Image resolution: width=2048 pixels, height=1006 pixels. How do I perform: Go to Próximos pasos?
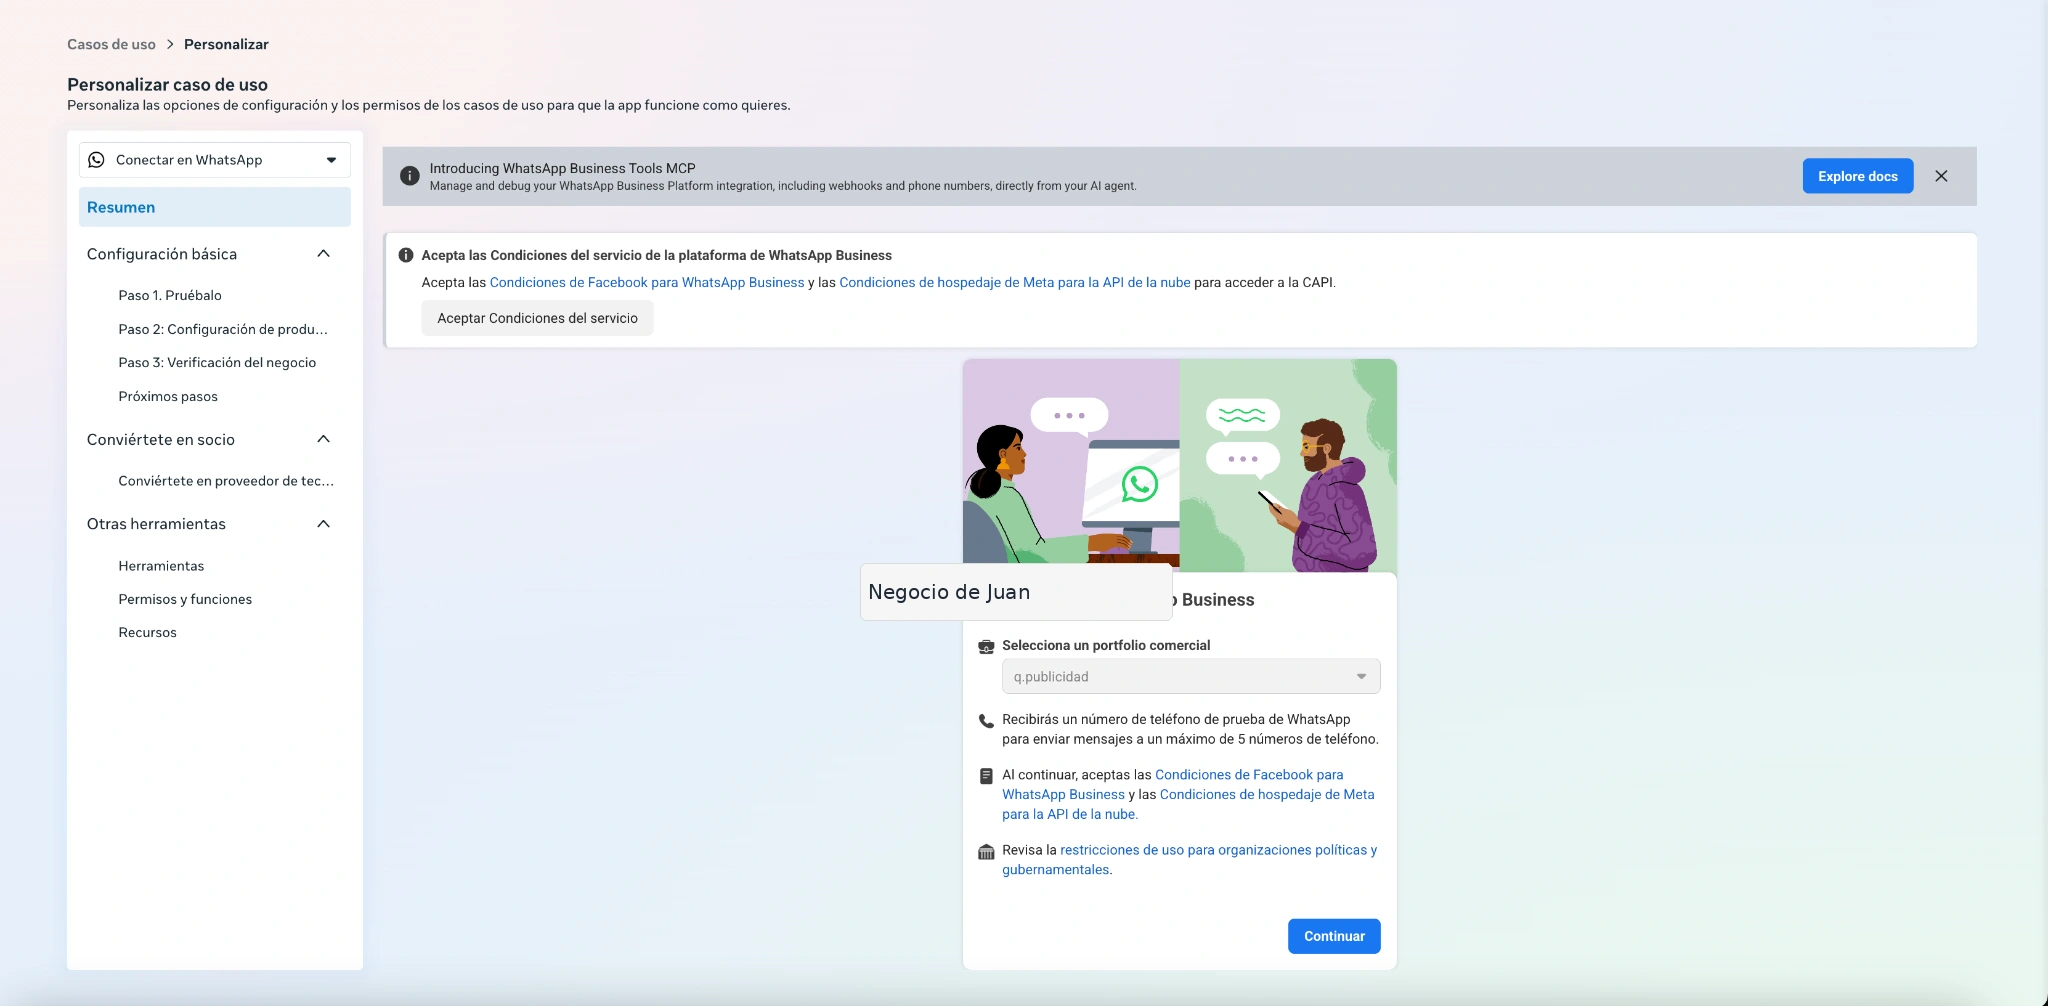tap(168, 396)
